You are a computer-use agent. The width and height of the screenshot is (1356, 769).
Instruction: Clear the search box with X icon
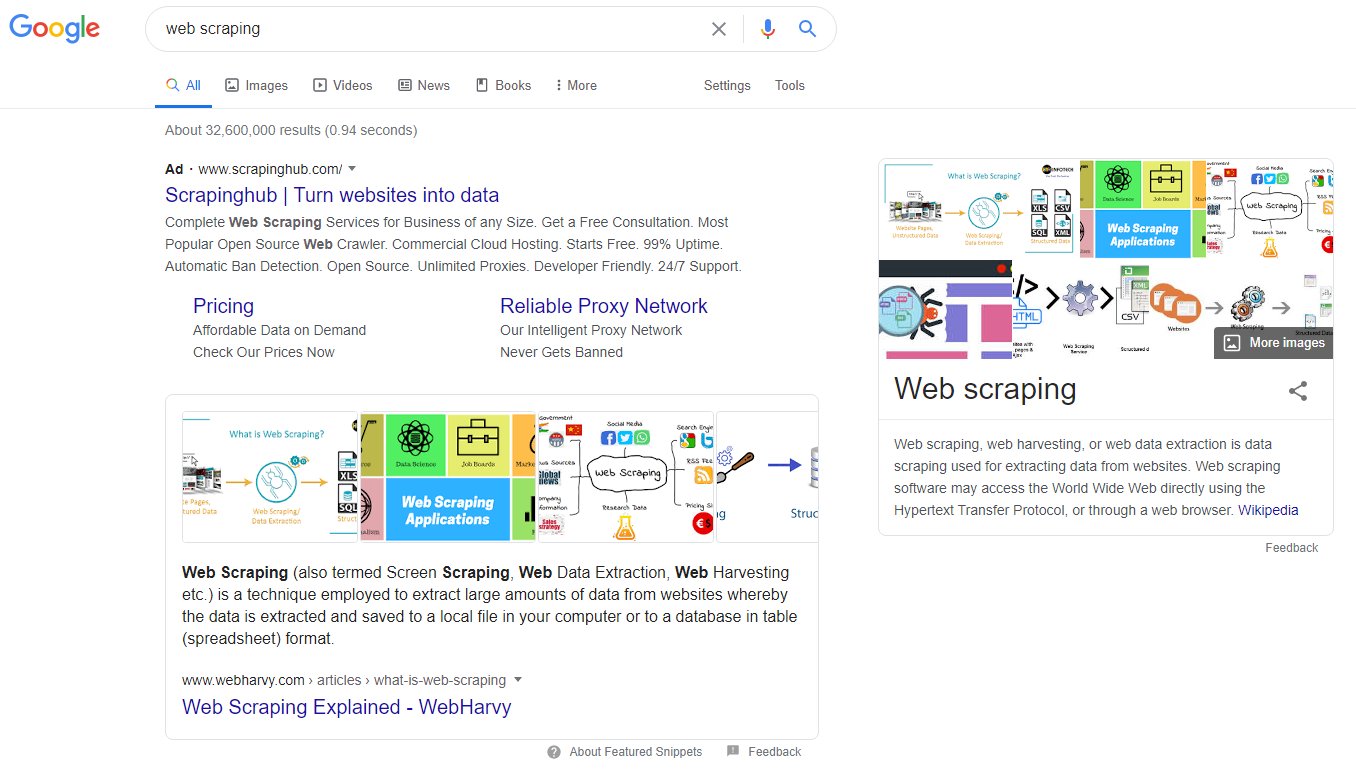tap(719, 29)
